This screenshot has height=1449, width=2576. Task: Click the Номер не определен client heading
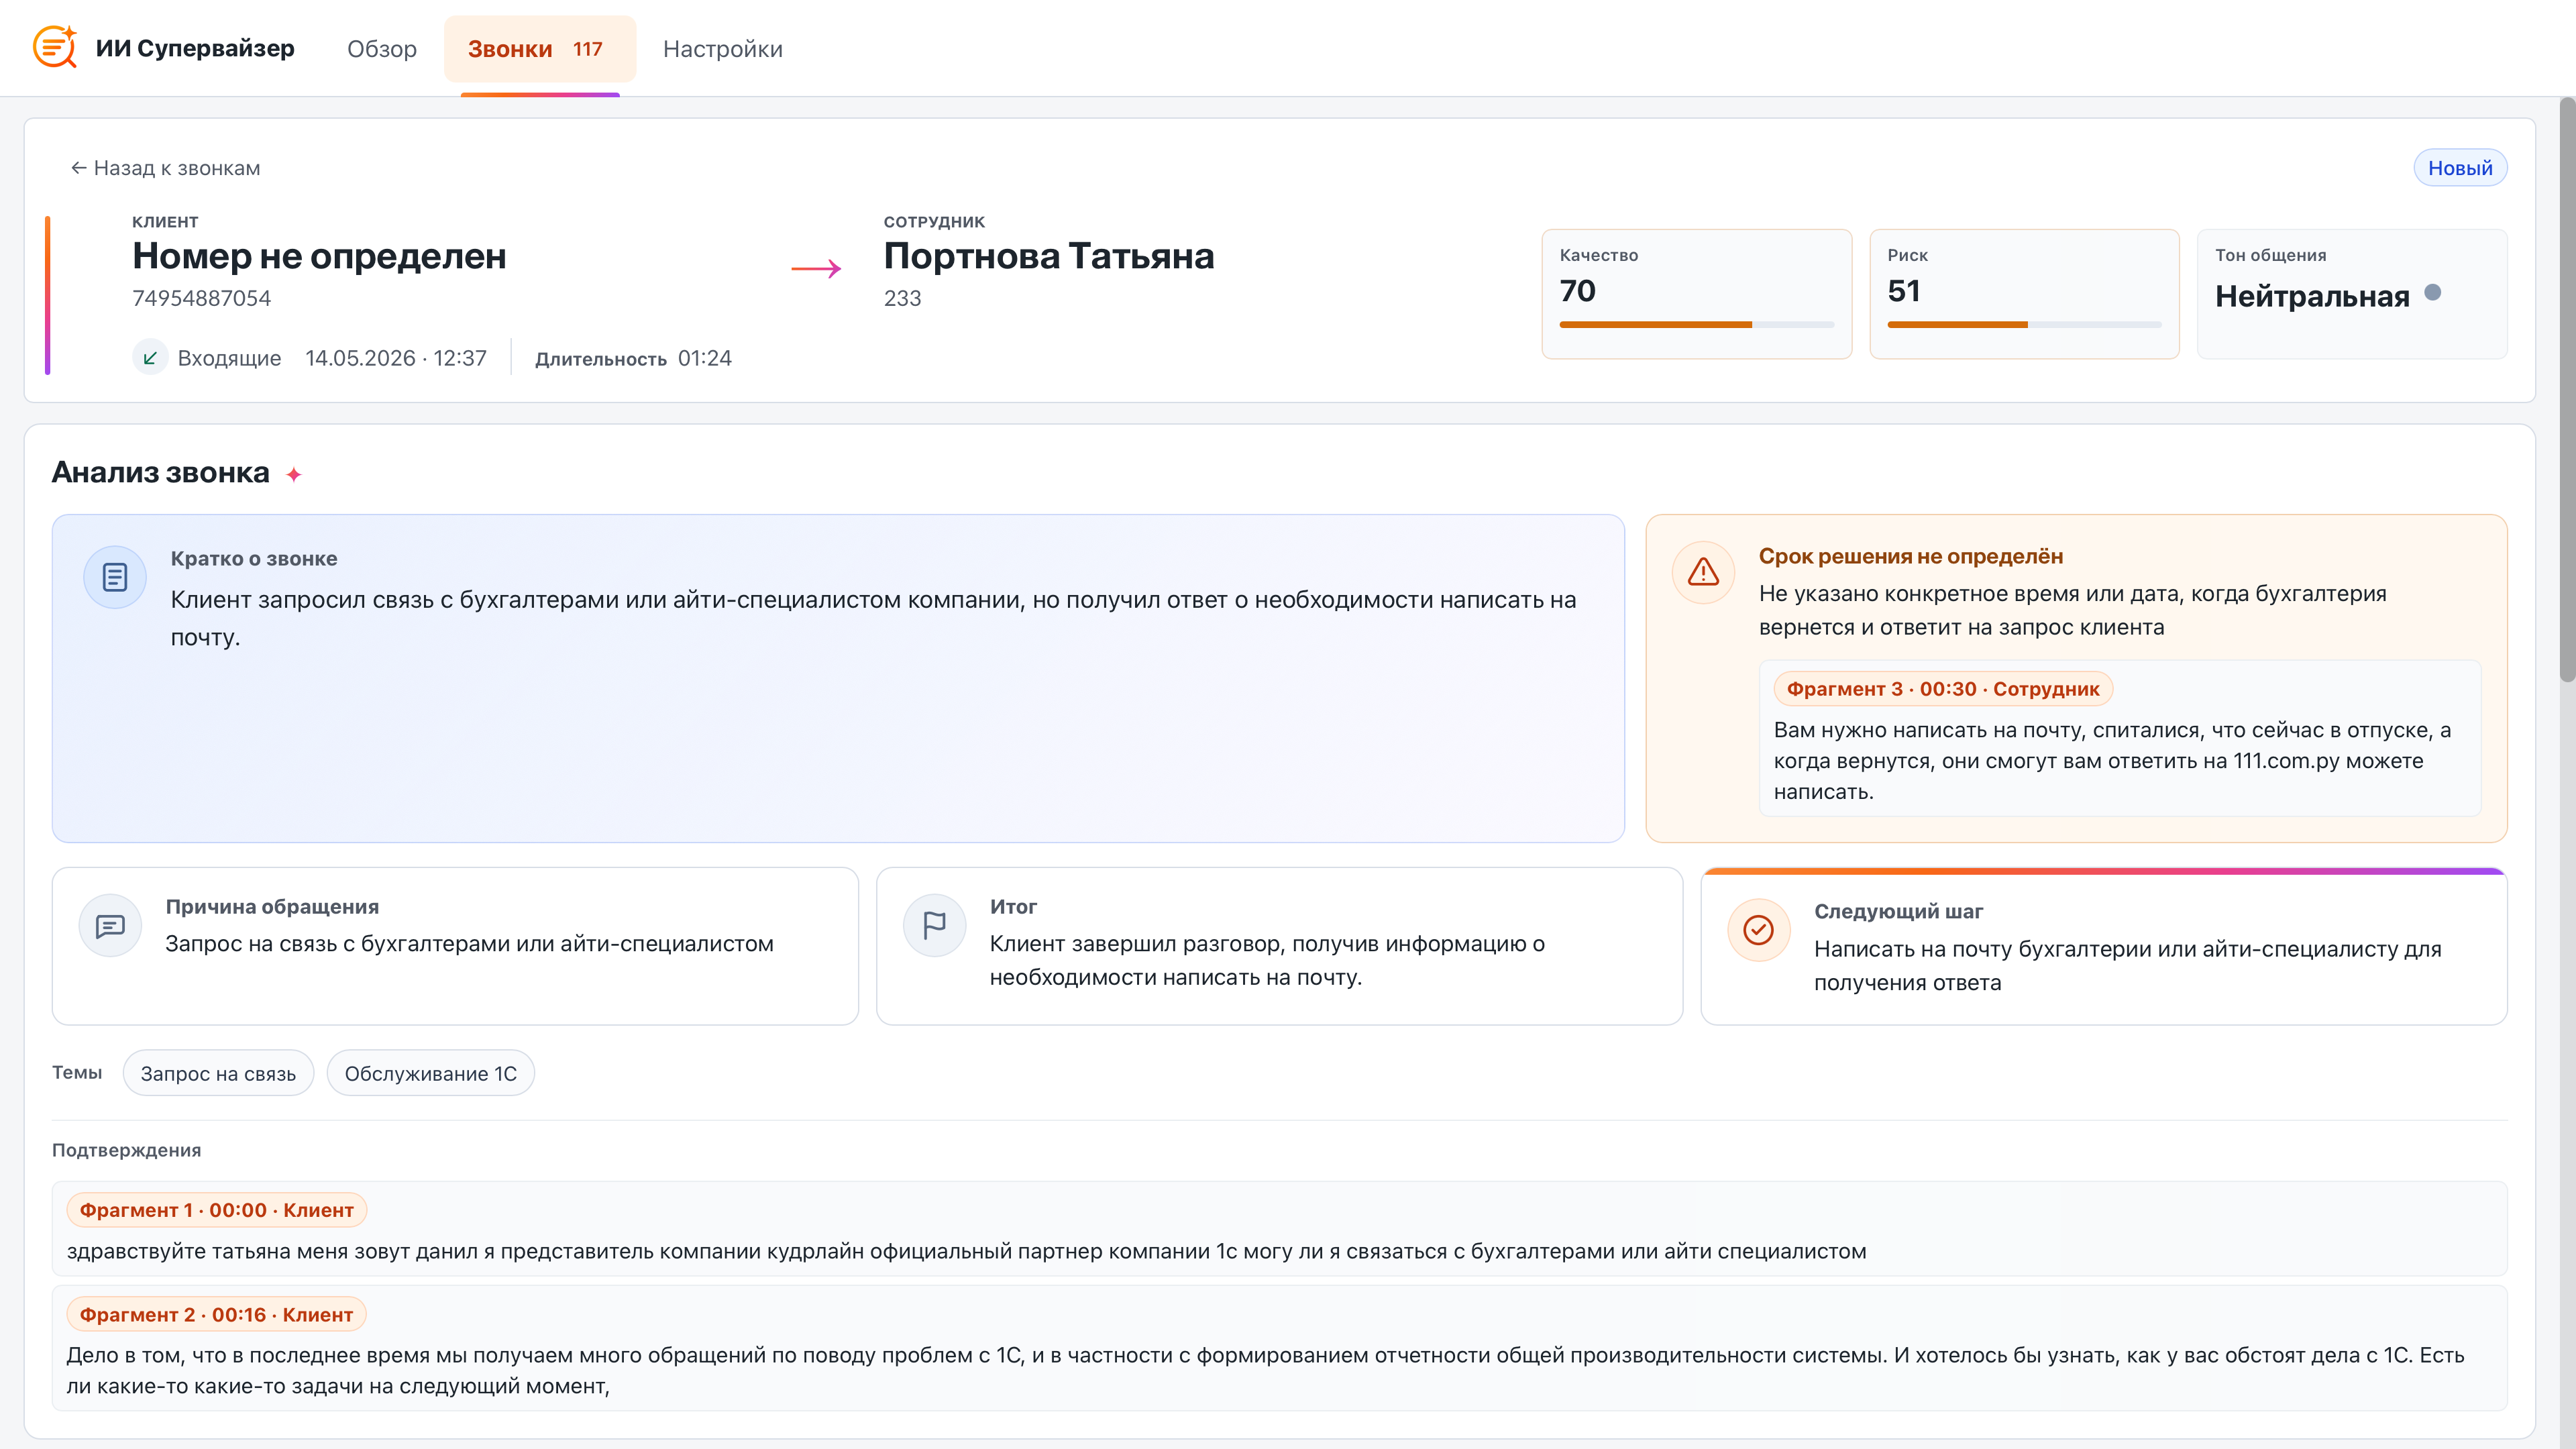tap(319, 256)
